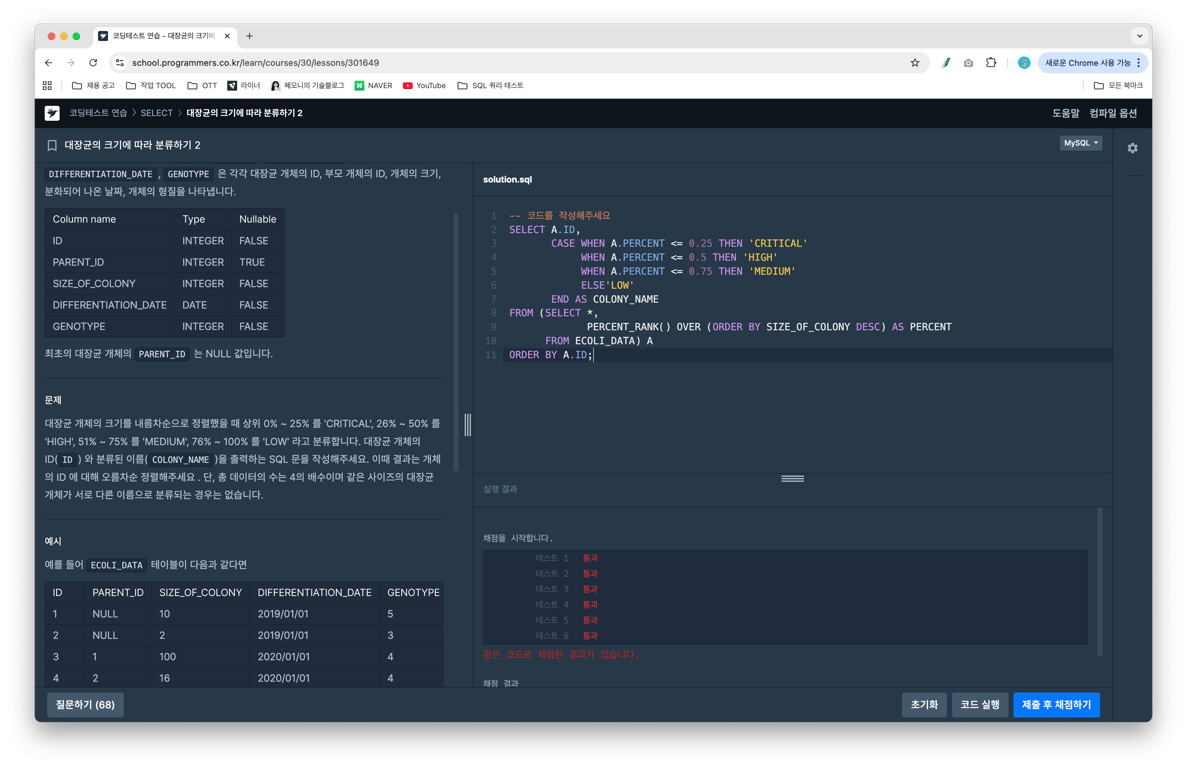
Task: Click the 대장균의 크기에 따라 분류하기 2 title
Action: coord(132,145)
